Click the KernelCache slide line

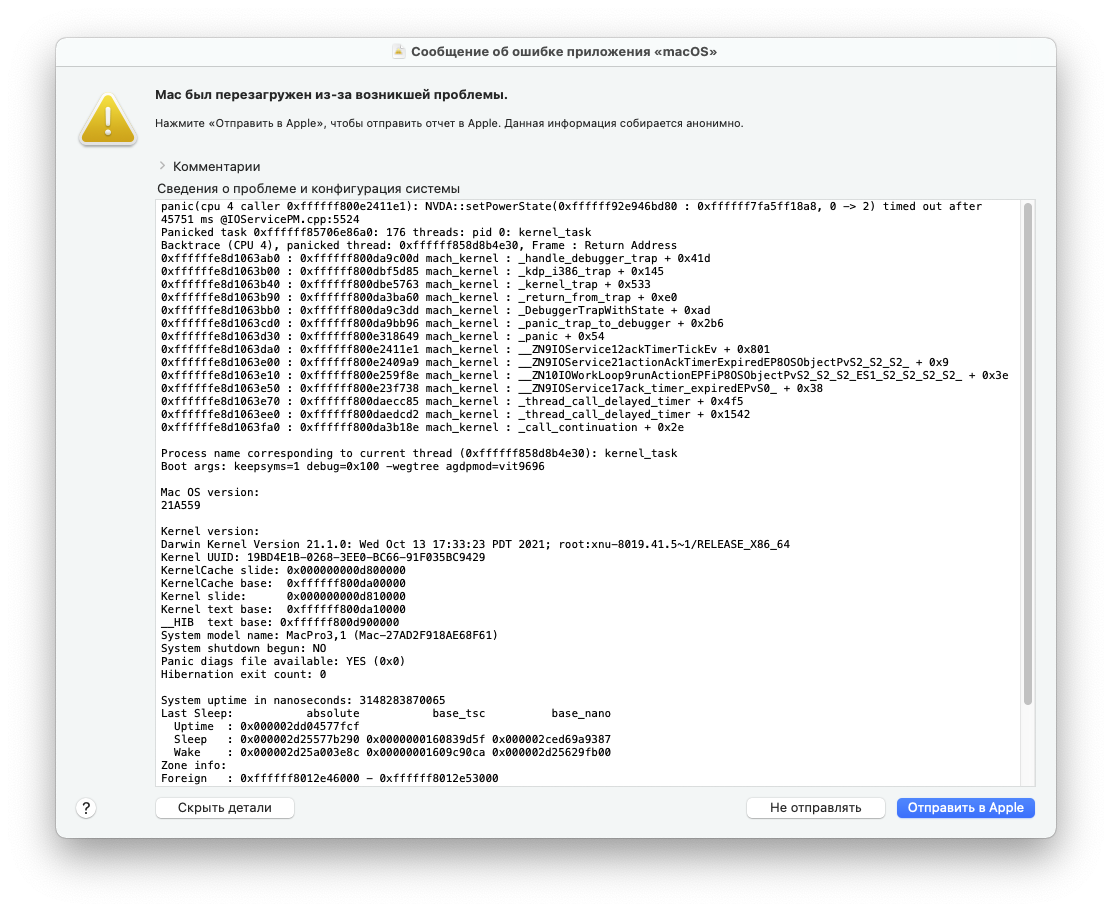point(283,570)
